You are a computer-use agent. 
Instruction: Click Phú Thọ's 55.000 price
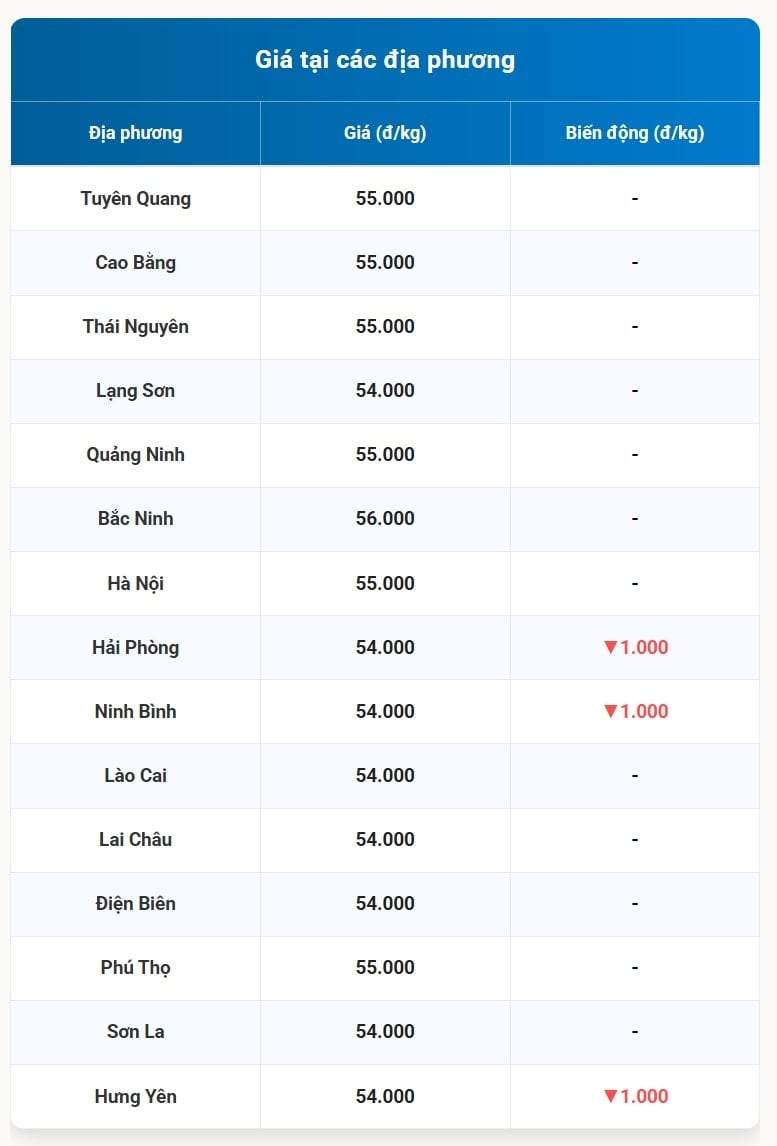385,967
